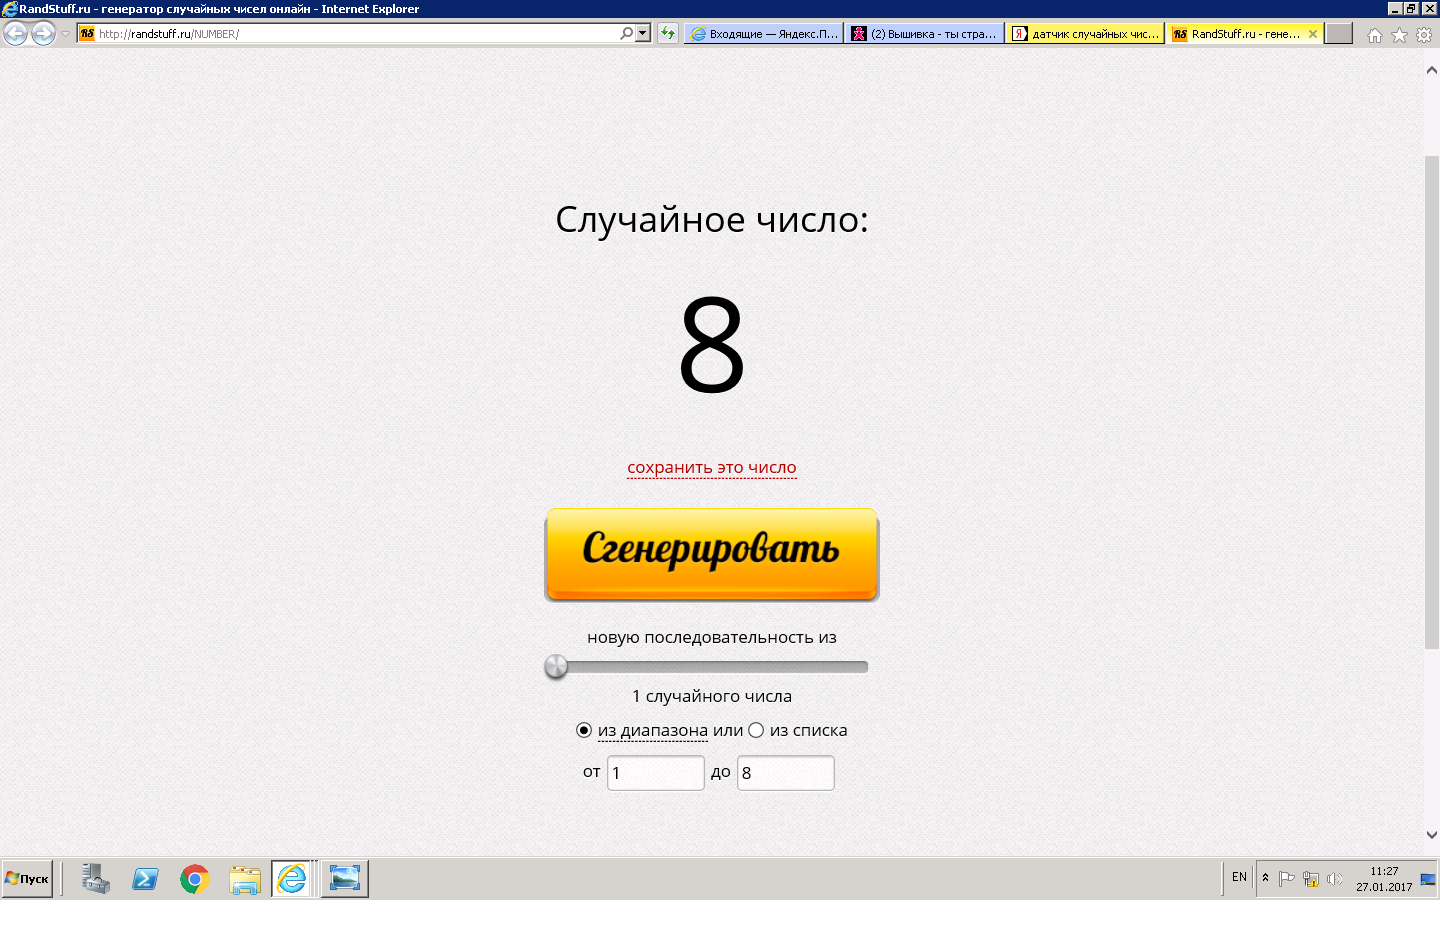The image size is (1440, 934).
Task: Select the 'из диапазона' radio button
Action: (x=584, y=730)
